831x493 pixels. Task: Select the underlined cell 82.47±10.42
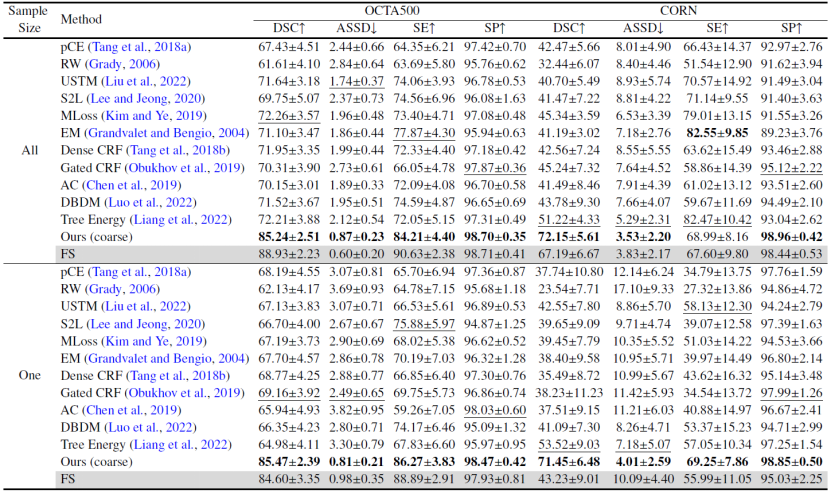(717, 219)
